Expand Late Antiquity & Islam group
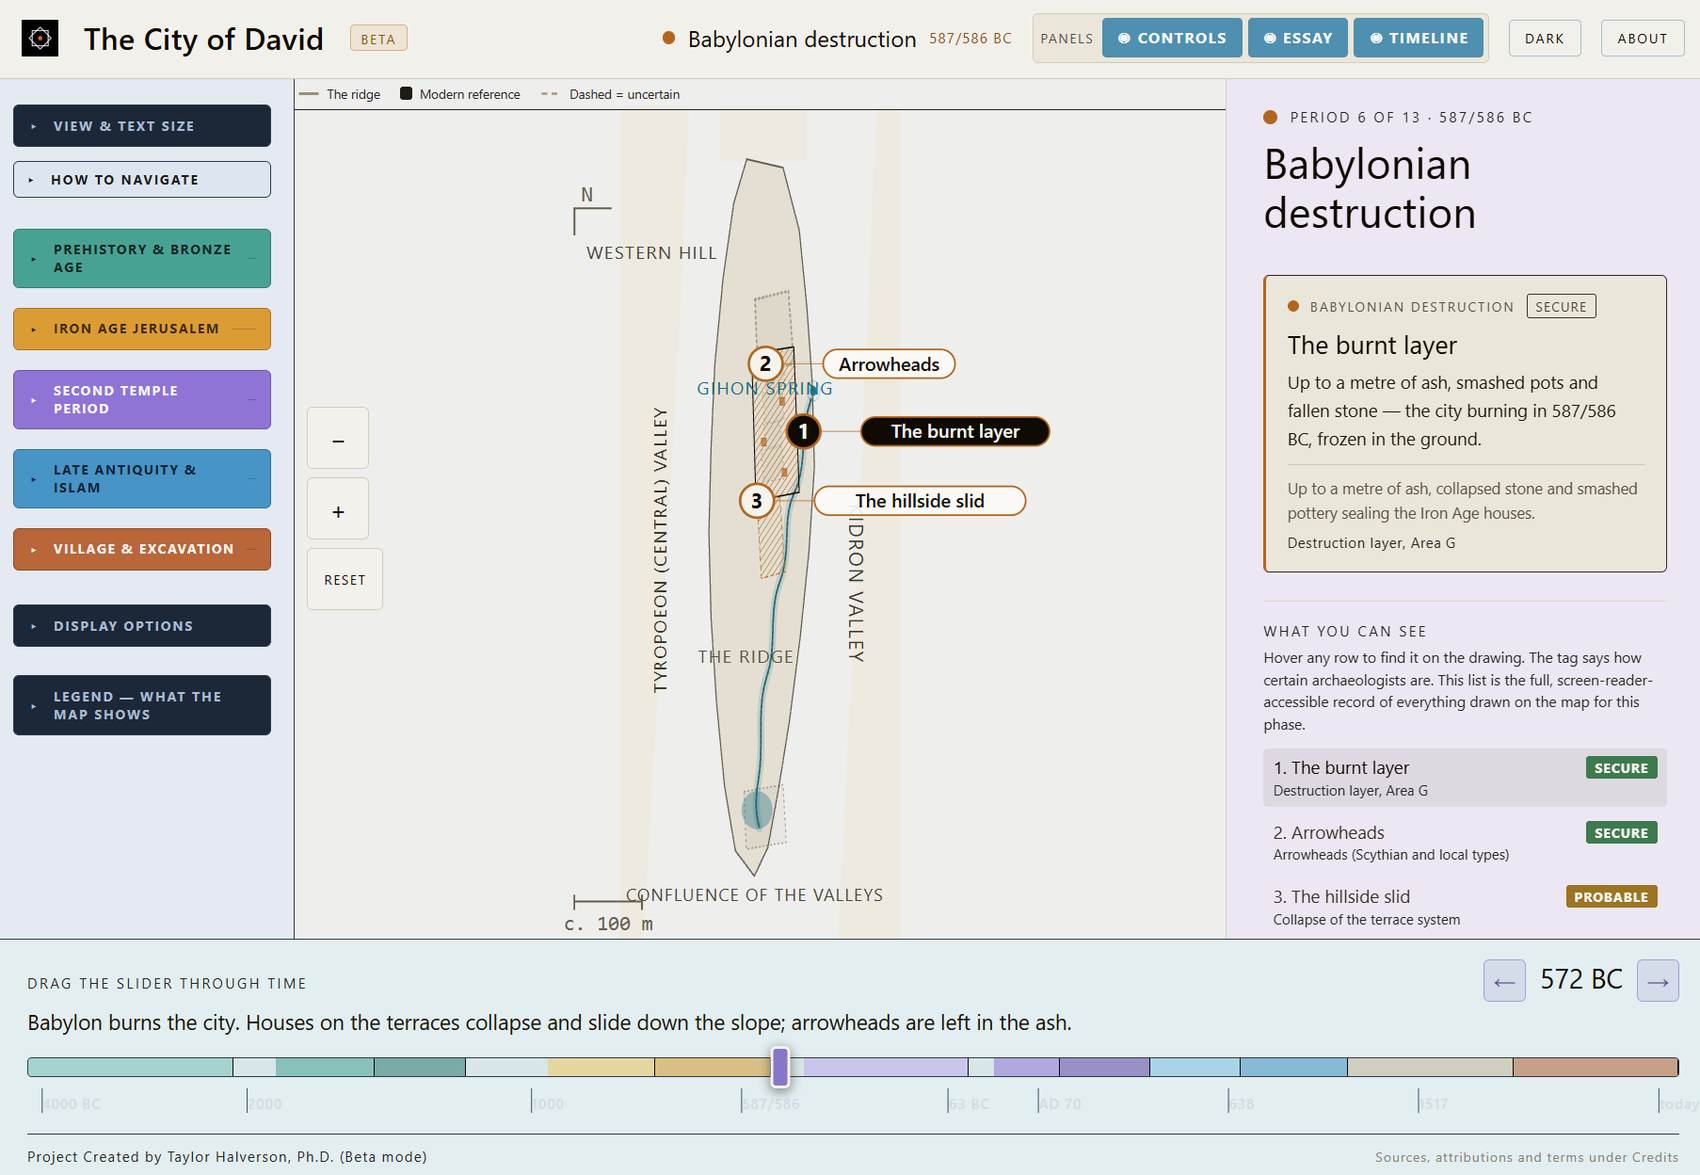1700x1175 pixels. (142, 479)
